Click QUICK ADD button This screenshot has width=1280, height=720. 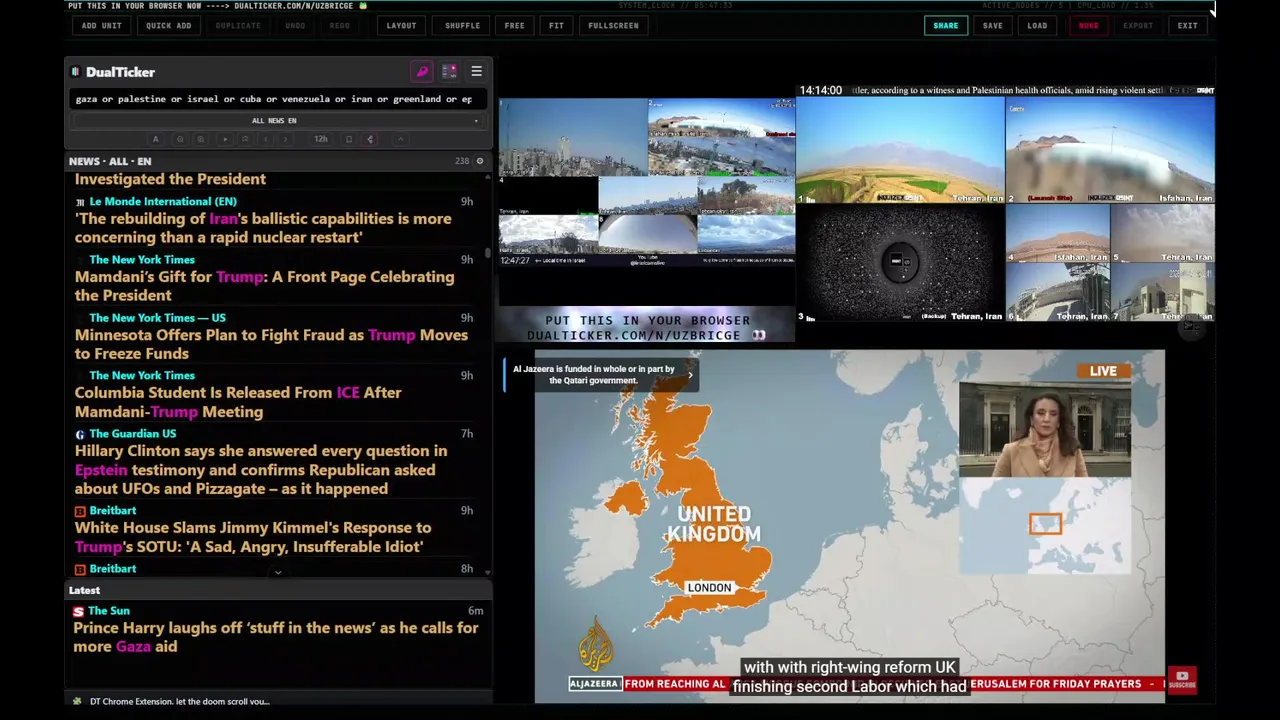click(x=168, y=26)
